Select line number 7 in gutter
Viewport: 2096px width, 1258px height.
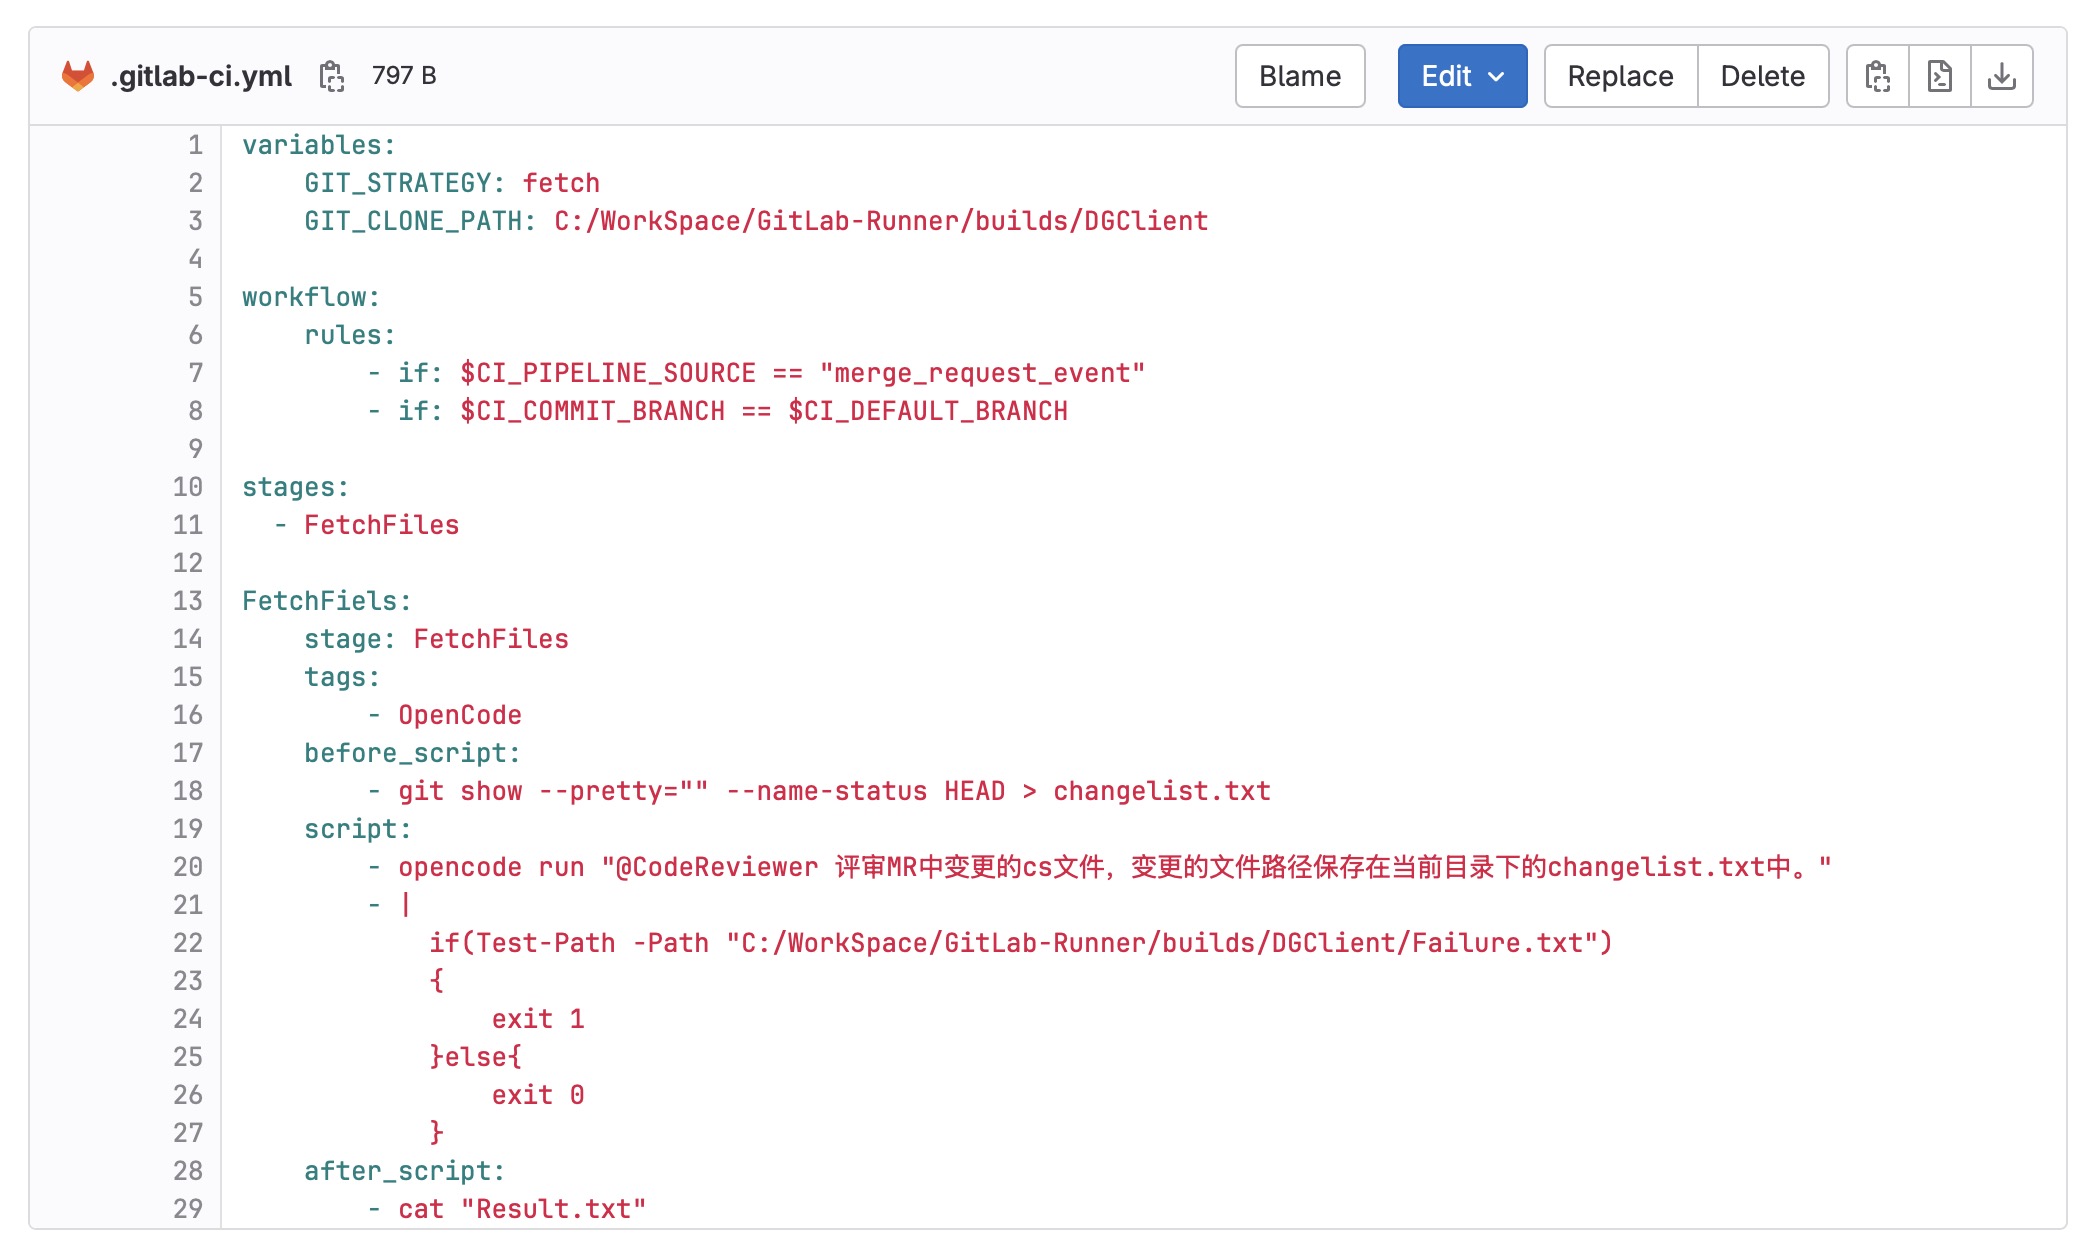(x=195, y=373)
